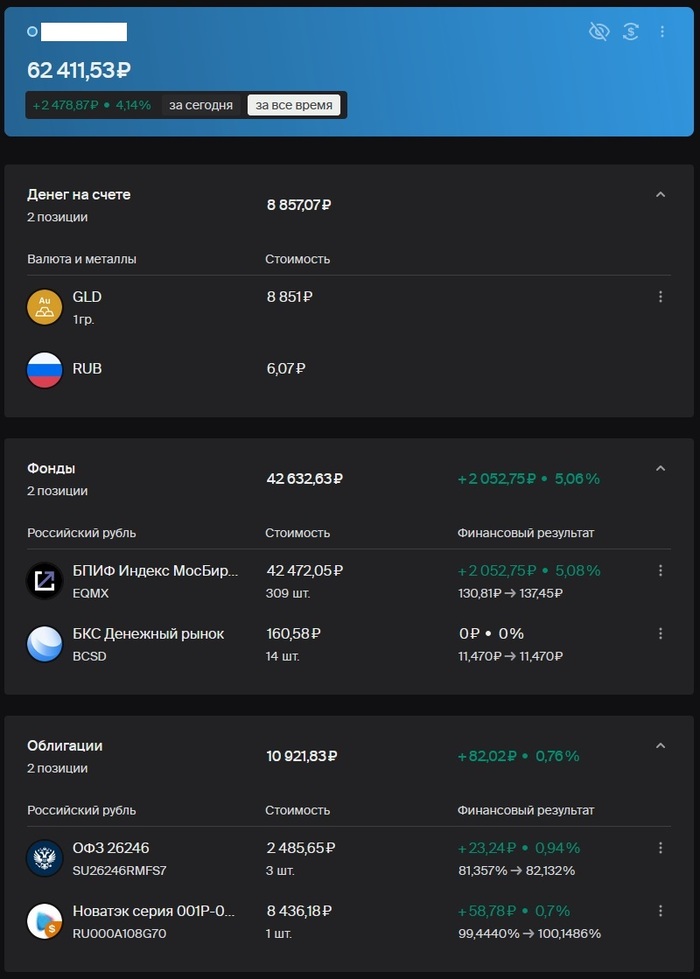Screen dimensions: 700x979
Task: Click the RUB Russian flag icon
Action: click(44, 369)
